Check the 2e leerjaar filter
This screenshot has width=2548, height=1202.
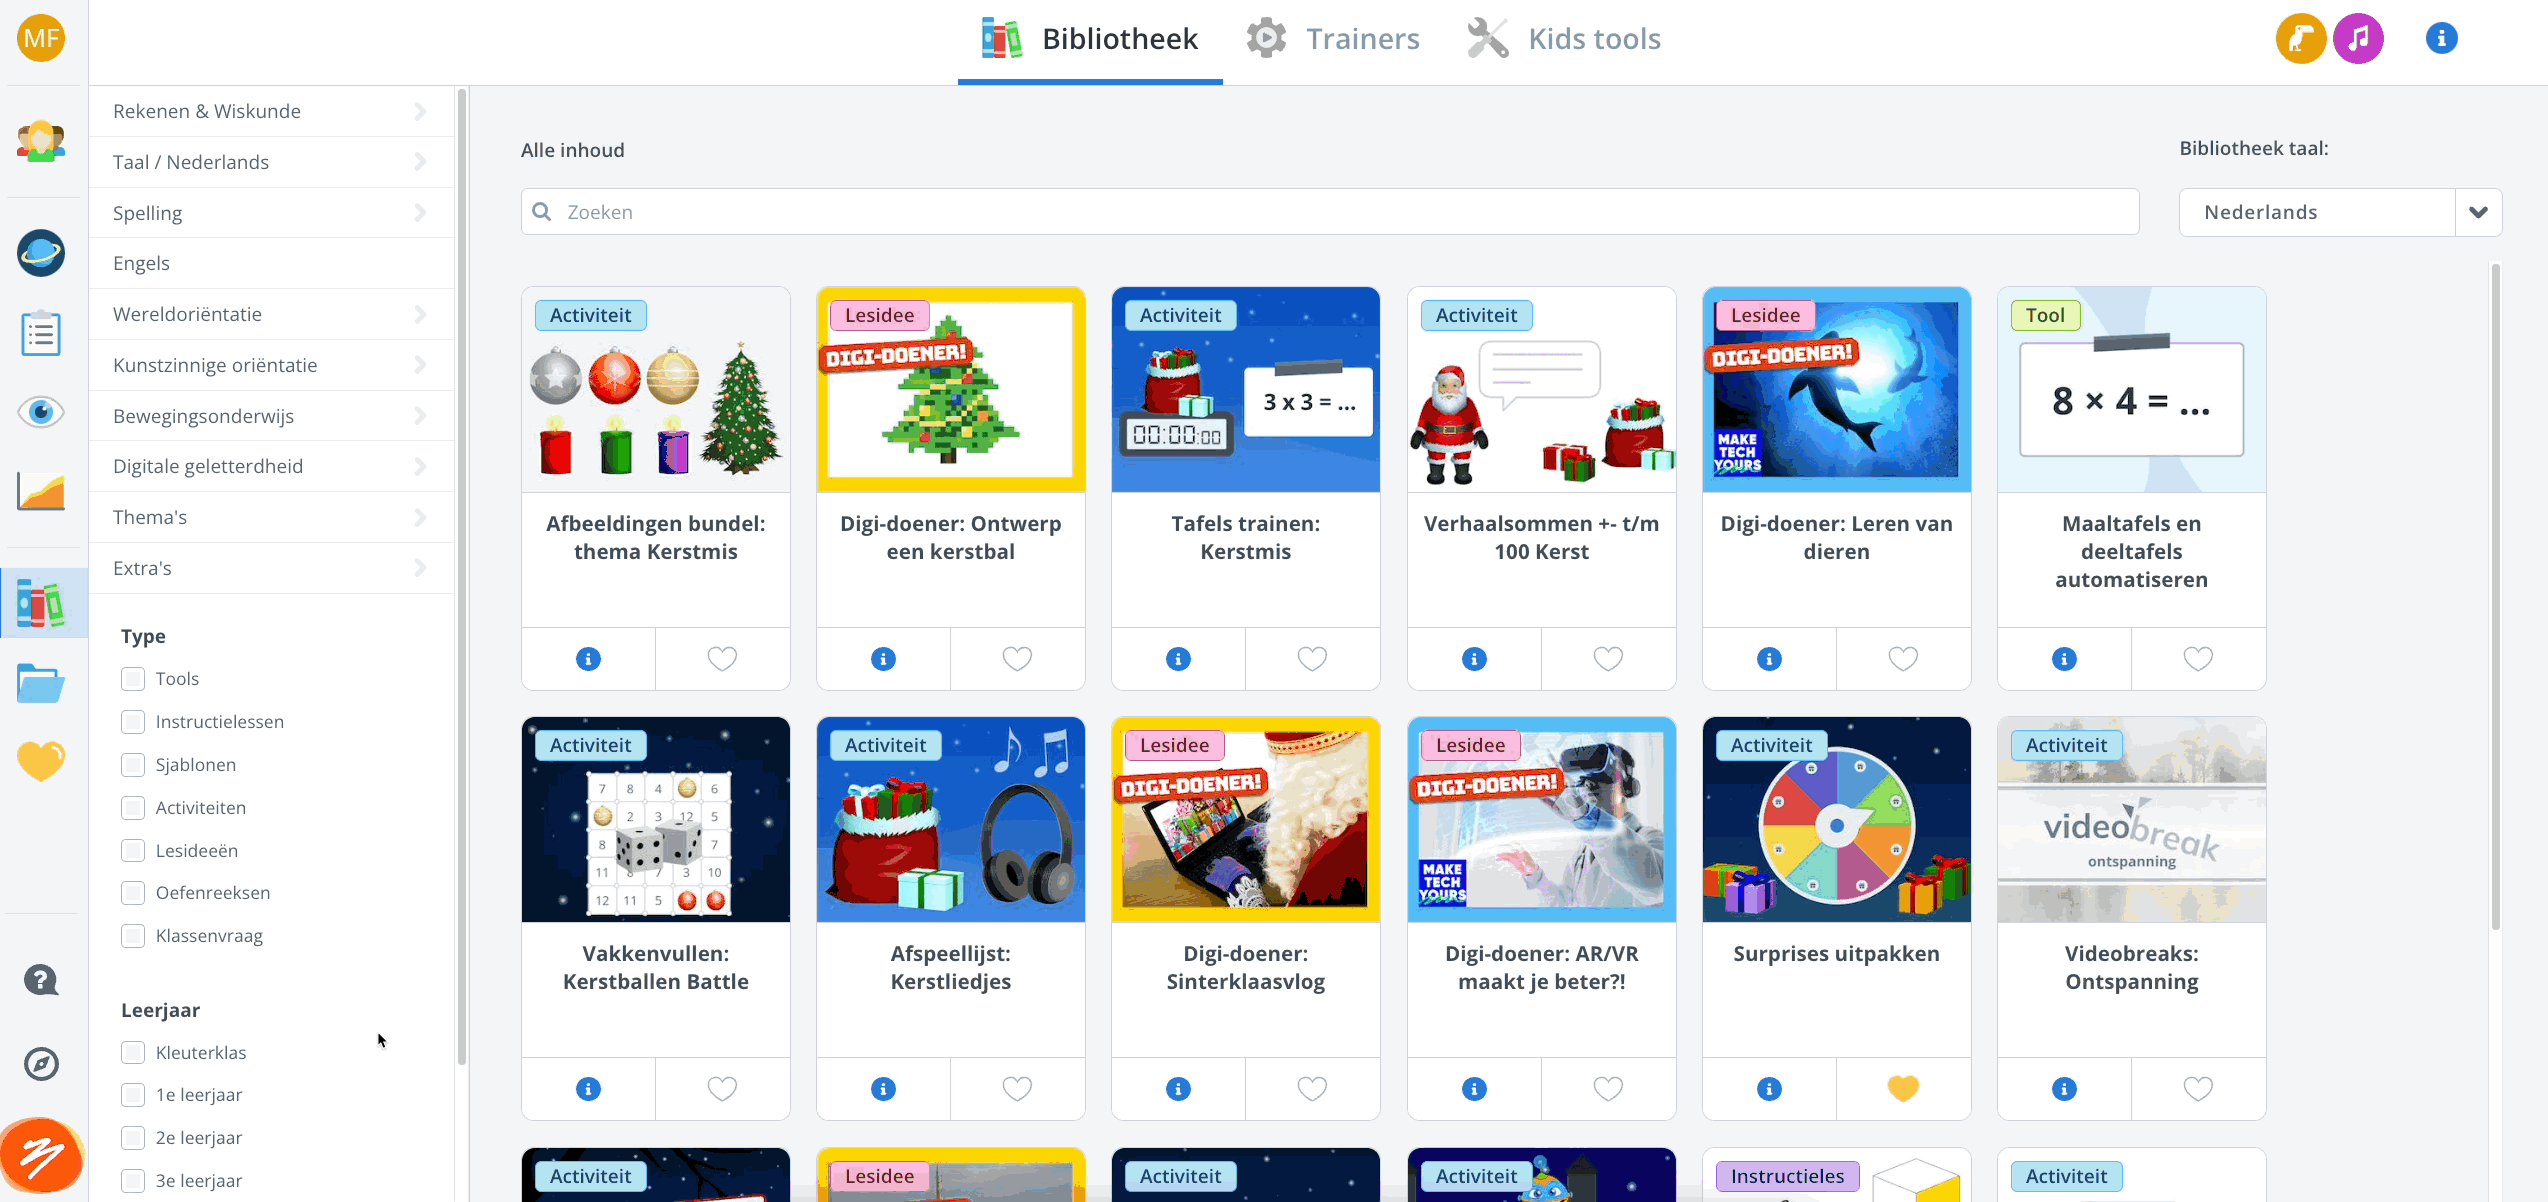pyautogui.click(x=133, y=1138)
